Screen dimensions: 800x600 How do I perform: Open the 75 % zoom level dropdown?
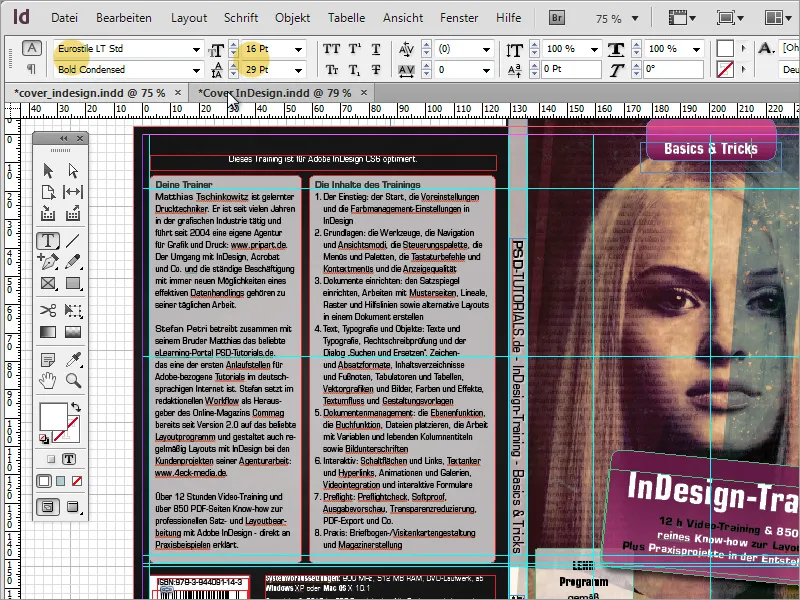coord(635,18)
